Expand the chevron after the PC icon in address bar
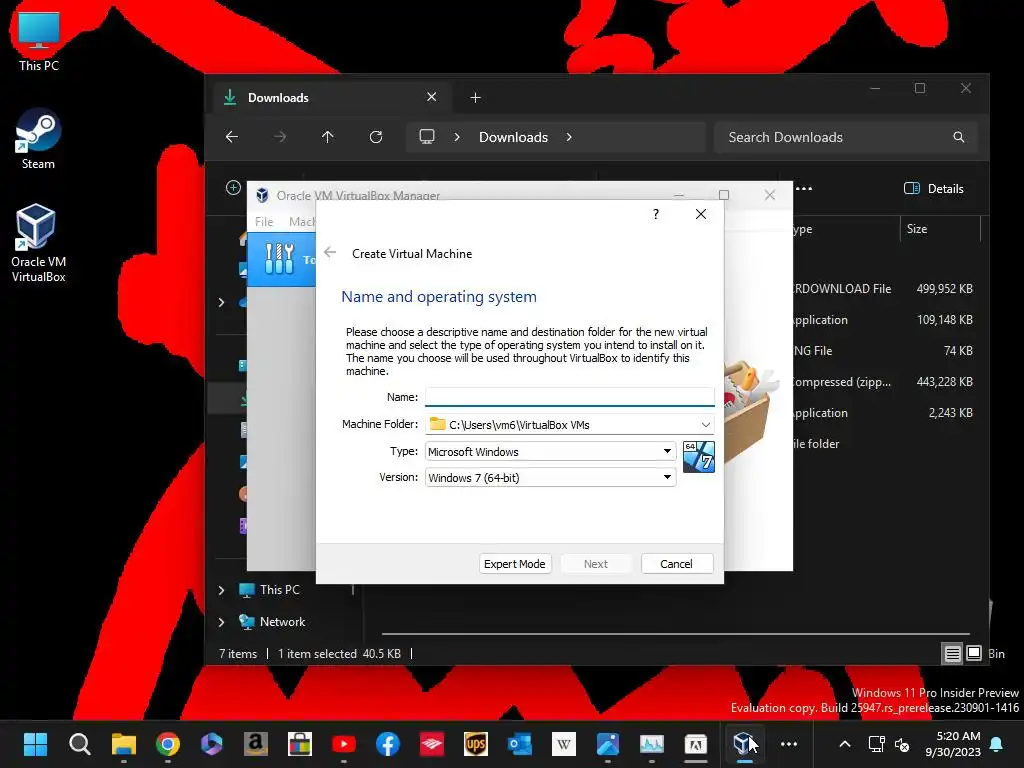Image resolution: width=1024 pixels, height=768 pixels. pos(457,137)
